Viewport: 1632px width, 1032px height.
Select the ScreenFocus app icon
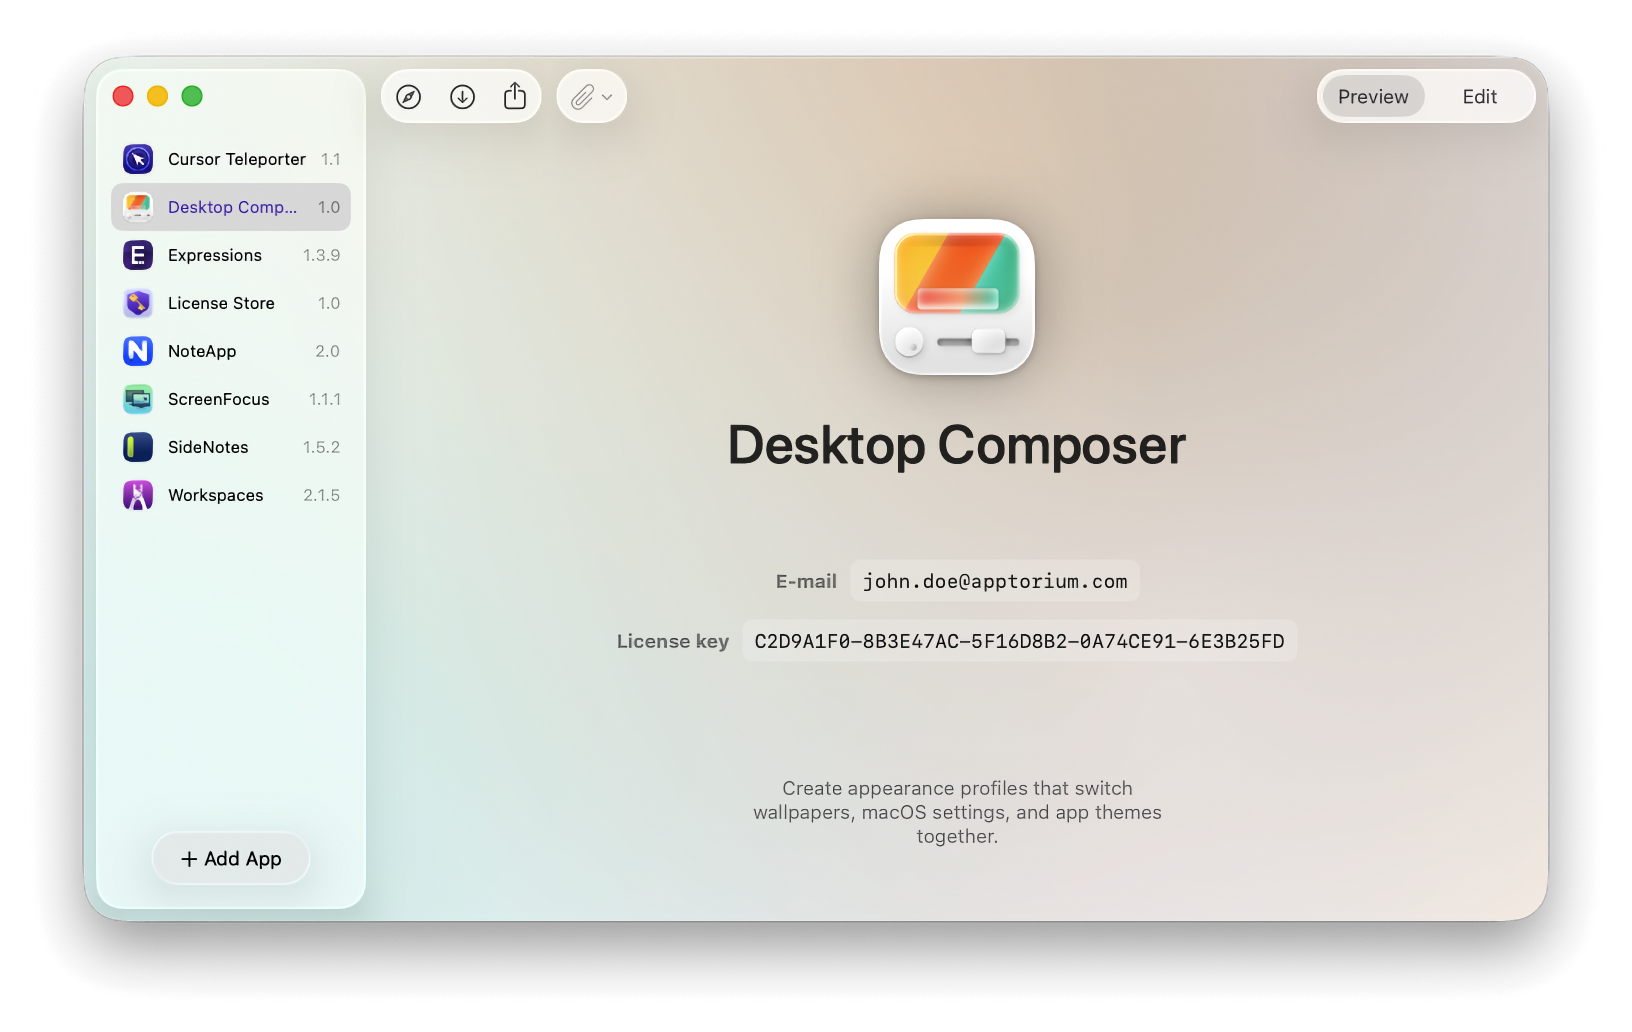[x=137, y=399]
